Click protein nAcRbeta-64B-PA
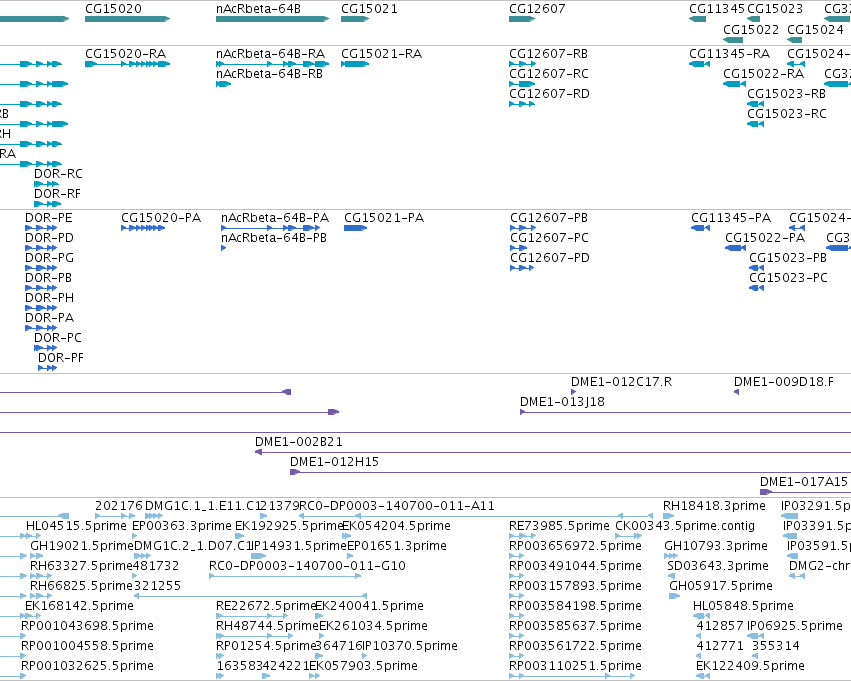851x681 pixels. tap(275, 218)
